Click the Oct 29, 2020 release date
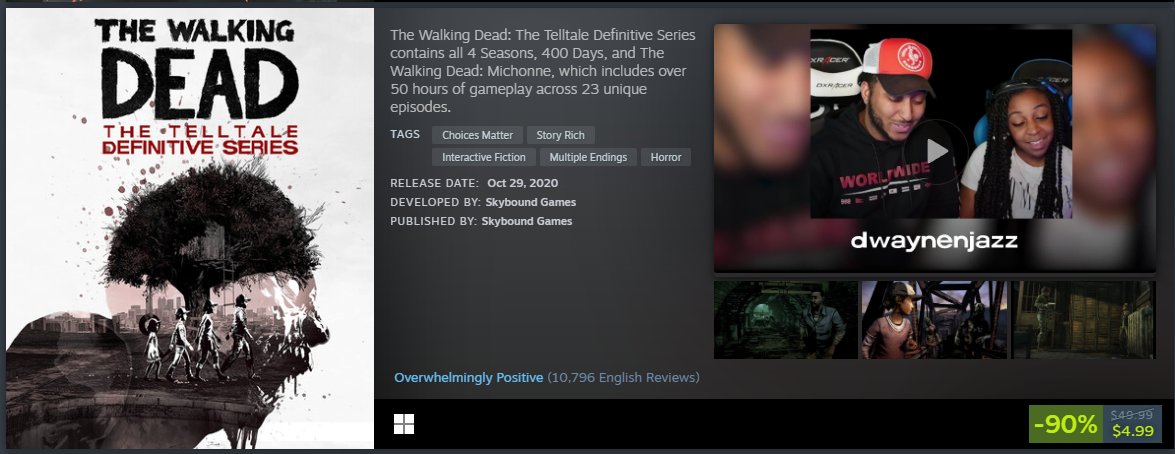The height and width of the screenshot is (454, 1175). click(x=522, y=183)
